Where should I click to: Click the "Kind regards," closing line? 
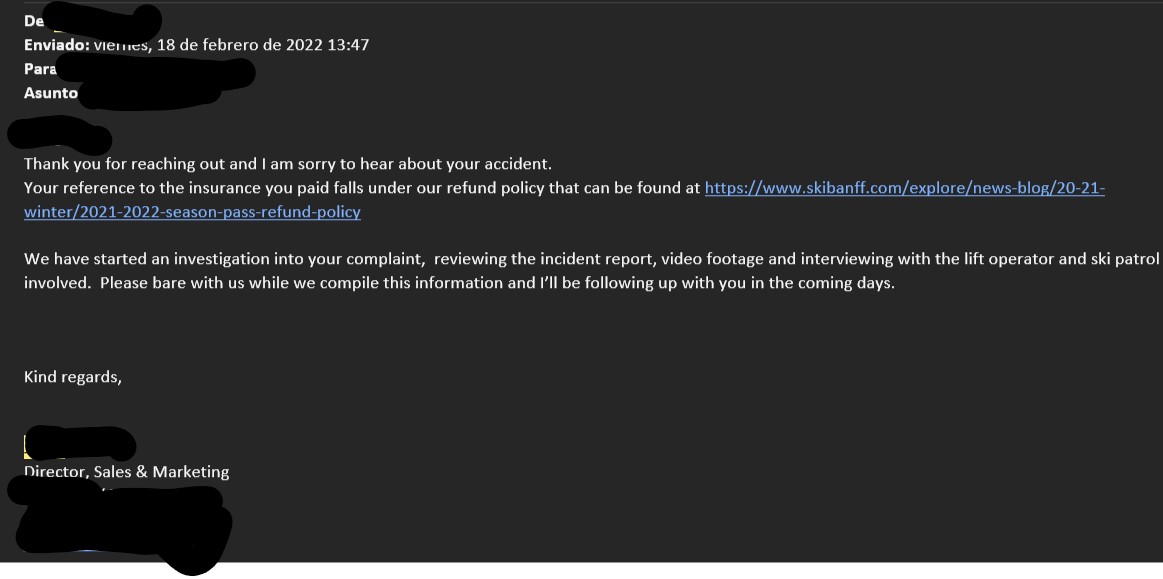73,377
